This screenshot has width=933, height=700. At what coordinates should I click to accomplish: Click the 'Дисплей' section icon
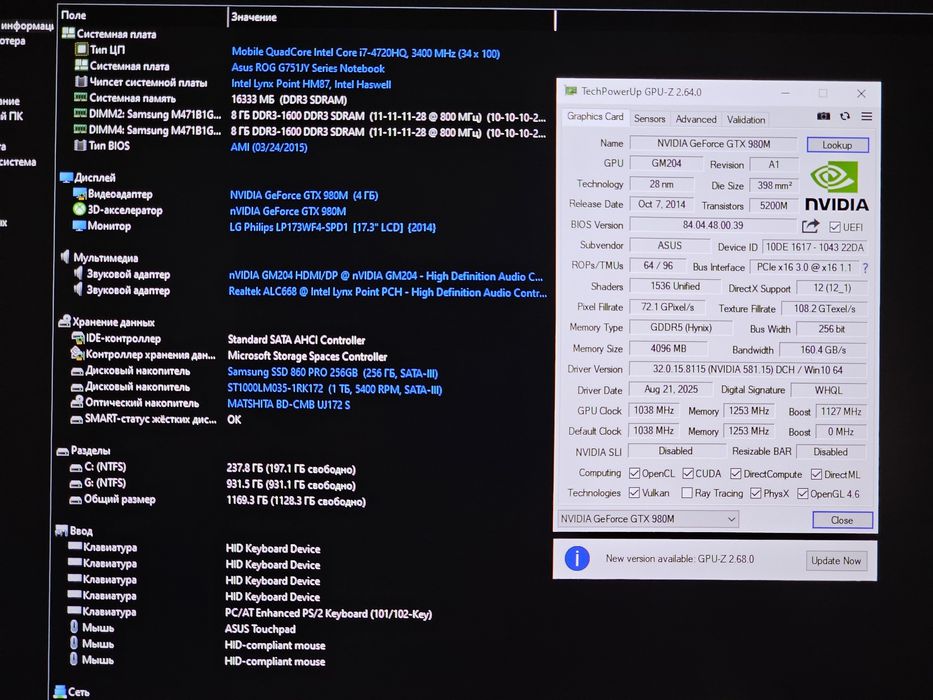66,177
